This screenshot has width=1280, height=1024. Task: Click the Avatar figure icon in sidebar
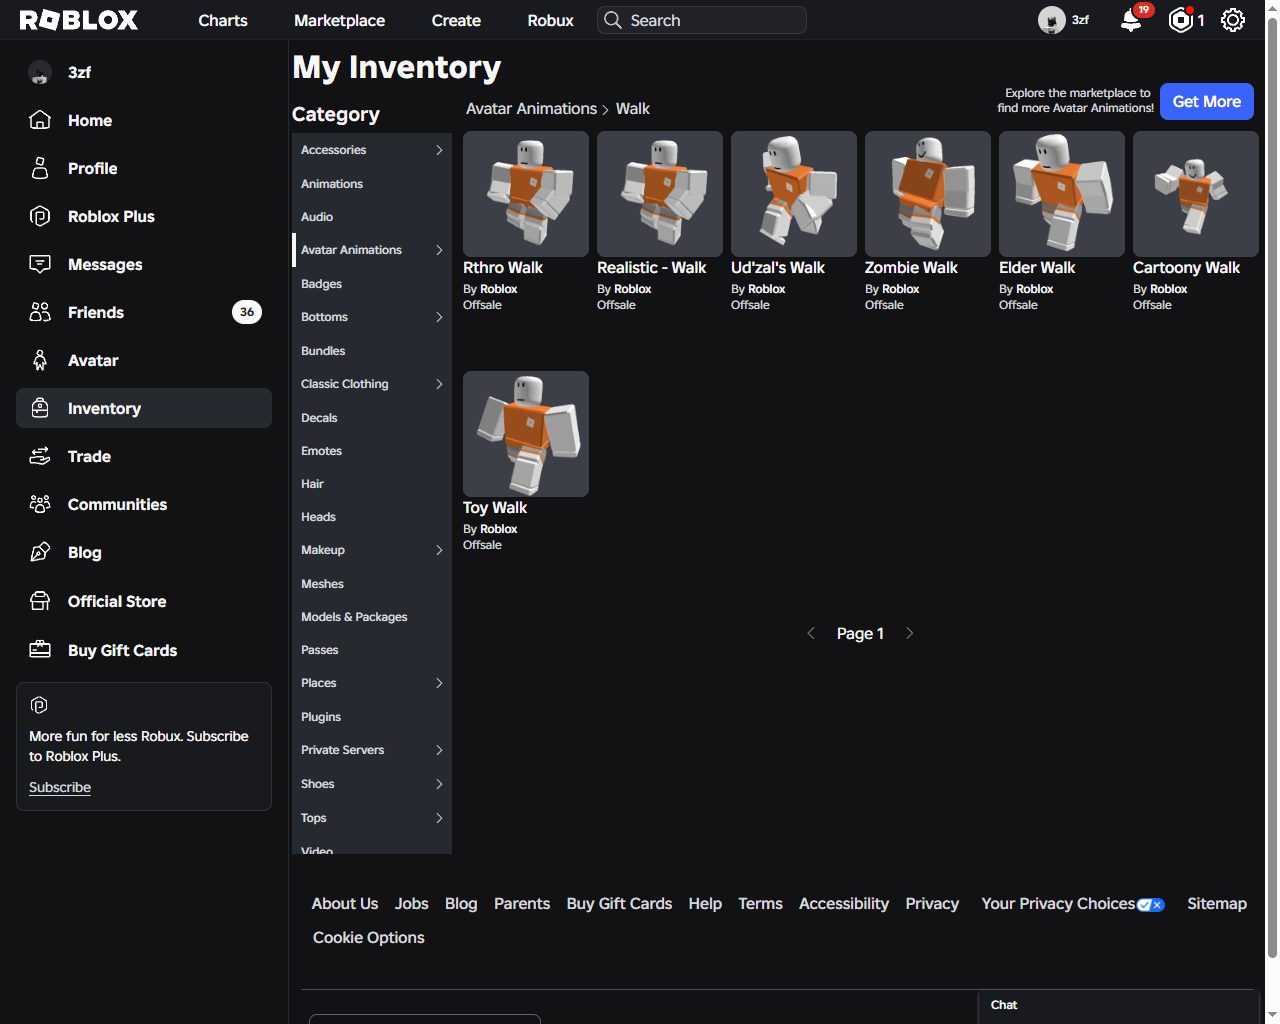click(x=40, y=360)
